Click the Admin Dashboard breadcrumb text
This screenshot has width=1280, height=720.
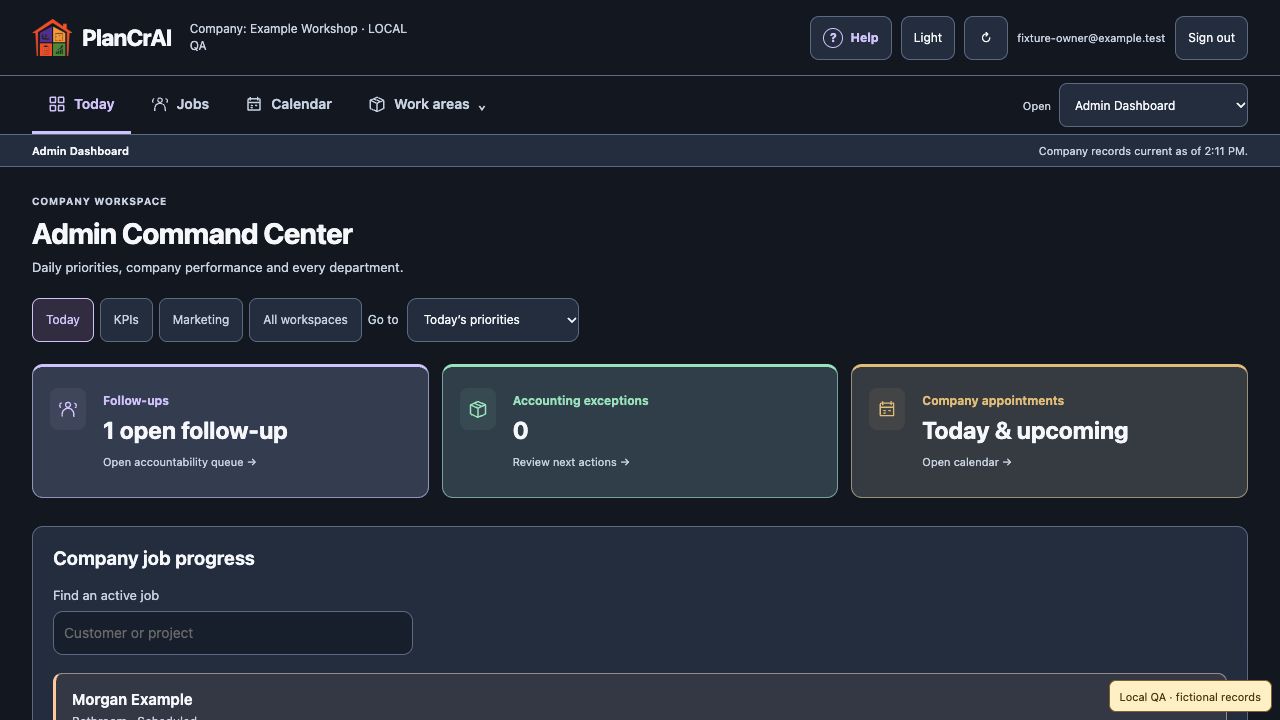80,151
